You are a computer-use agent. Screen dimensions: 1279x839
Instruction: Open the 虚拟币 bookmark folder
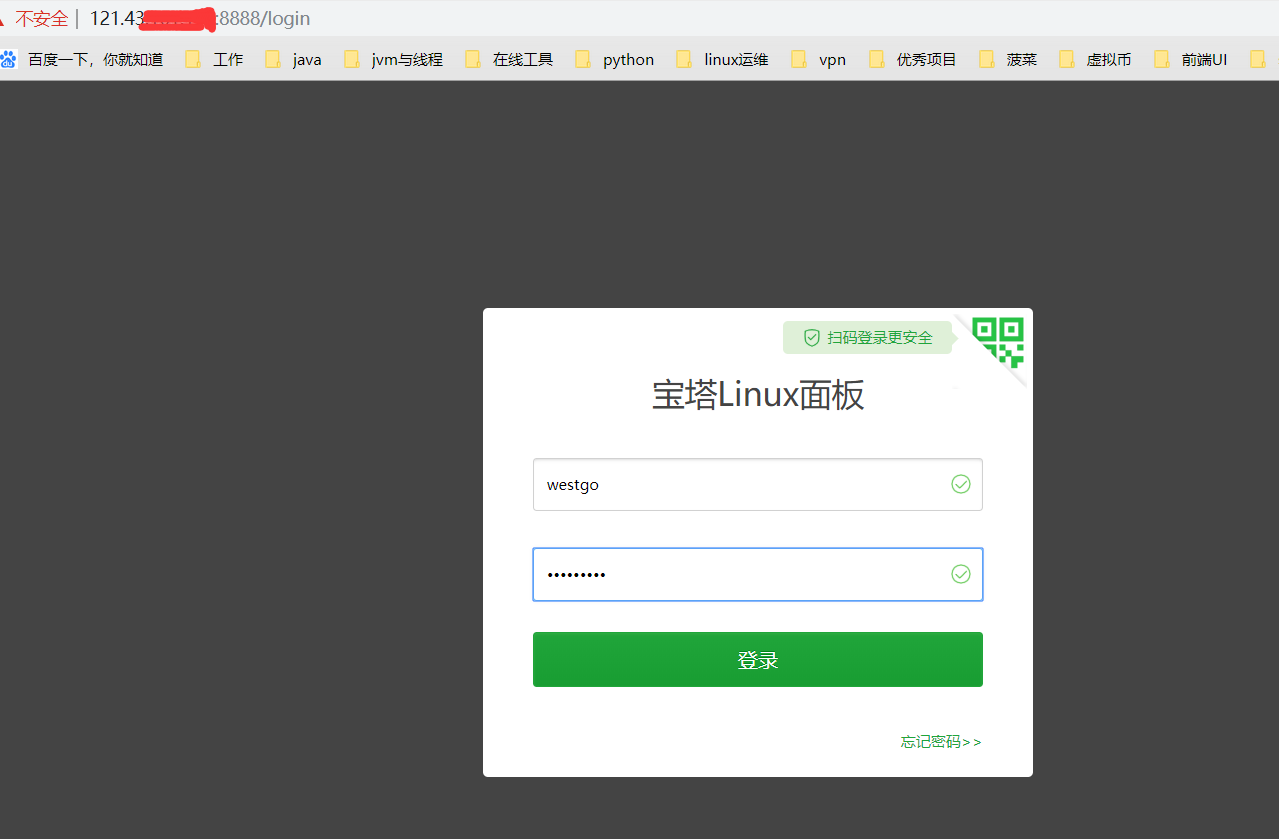point(1095,60)
